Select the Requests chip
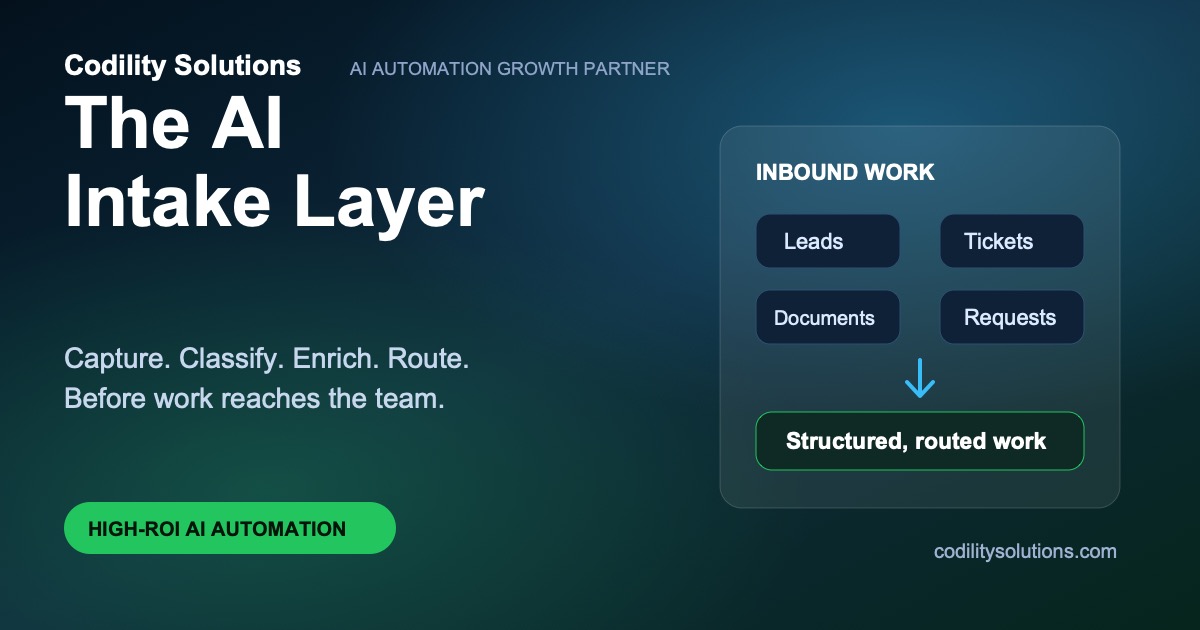The height and width of the screenshot is (630, 1200). [1012, 317]
